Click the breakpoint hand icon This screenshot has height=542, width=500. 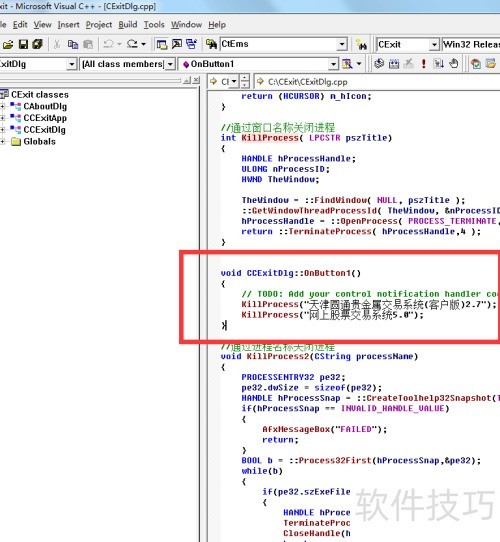pos(454,64)
